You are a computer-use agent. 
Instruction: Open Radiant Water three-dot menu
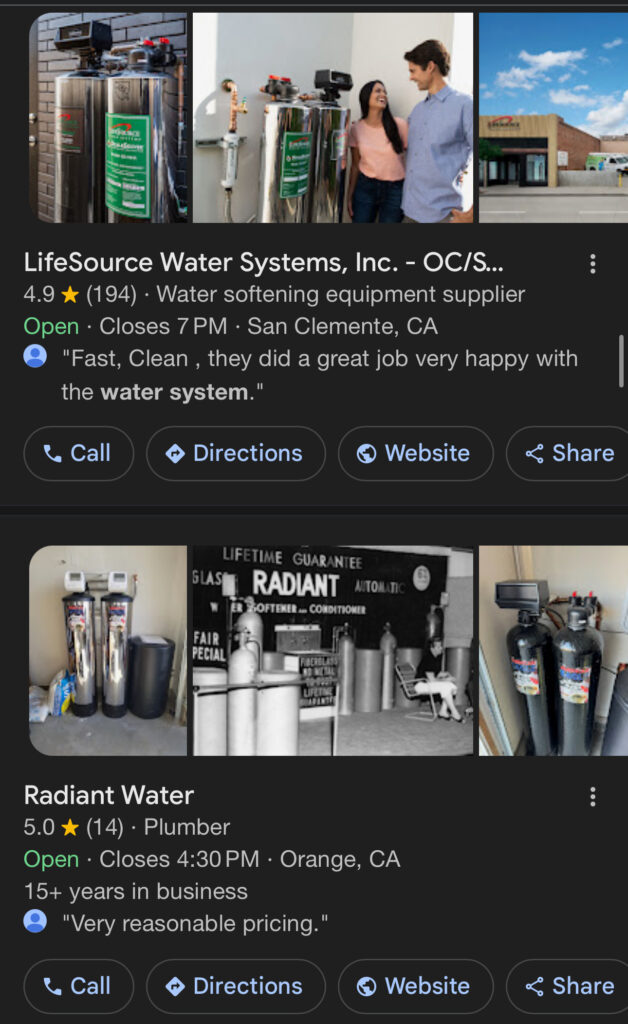tap(593, 797)
